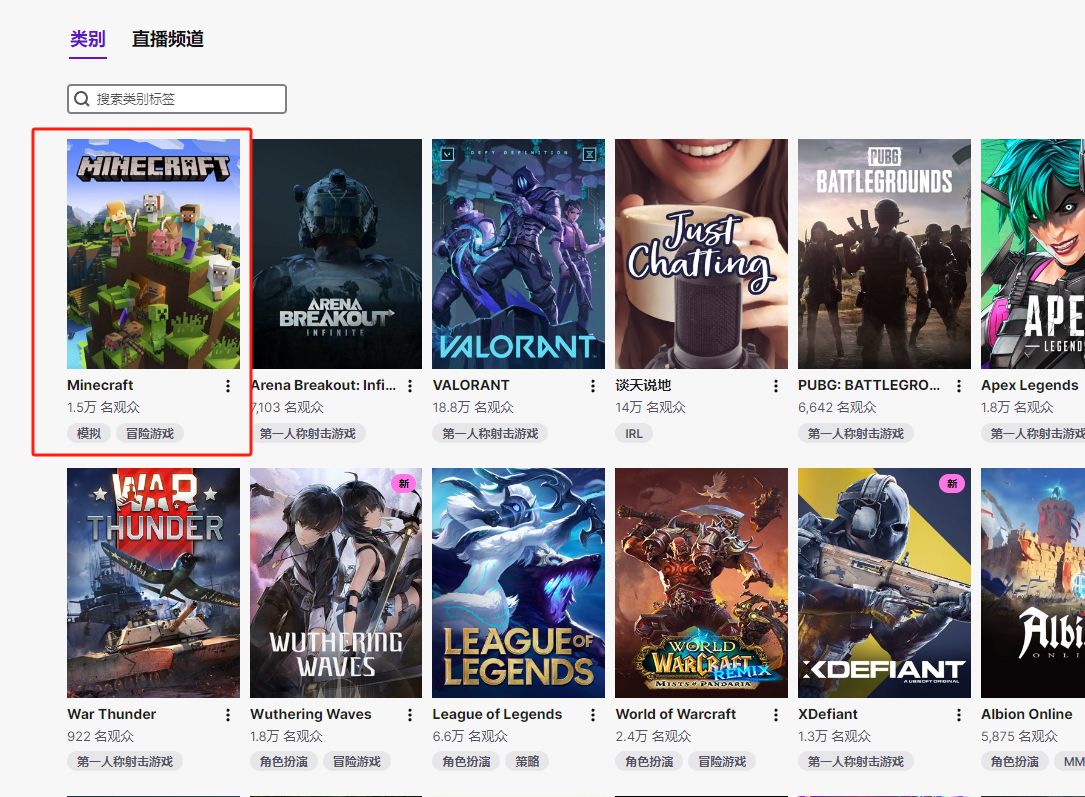Open the Minecraft cover art

[x=154, y=254]
